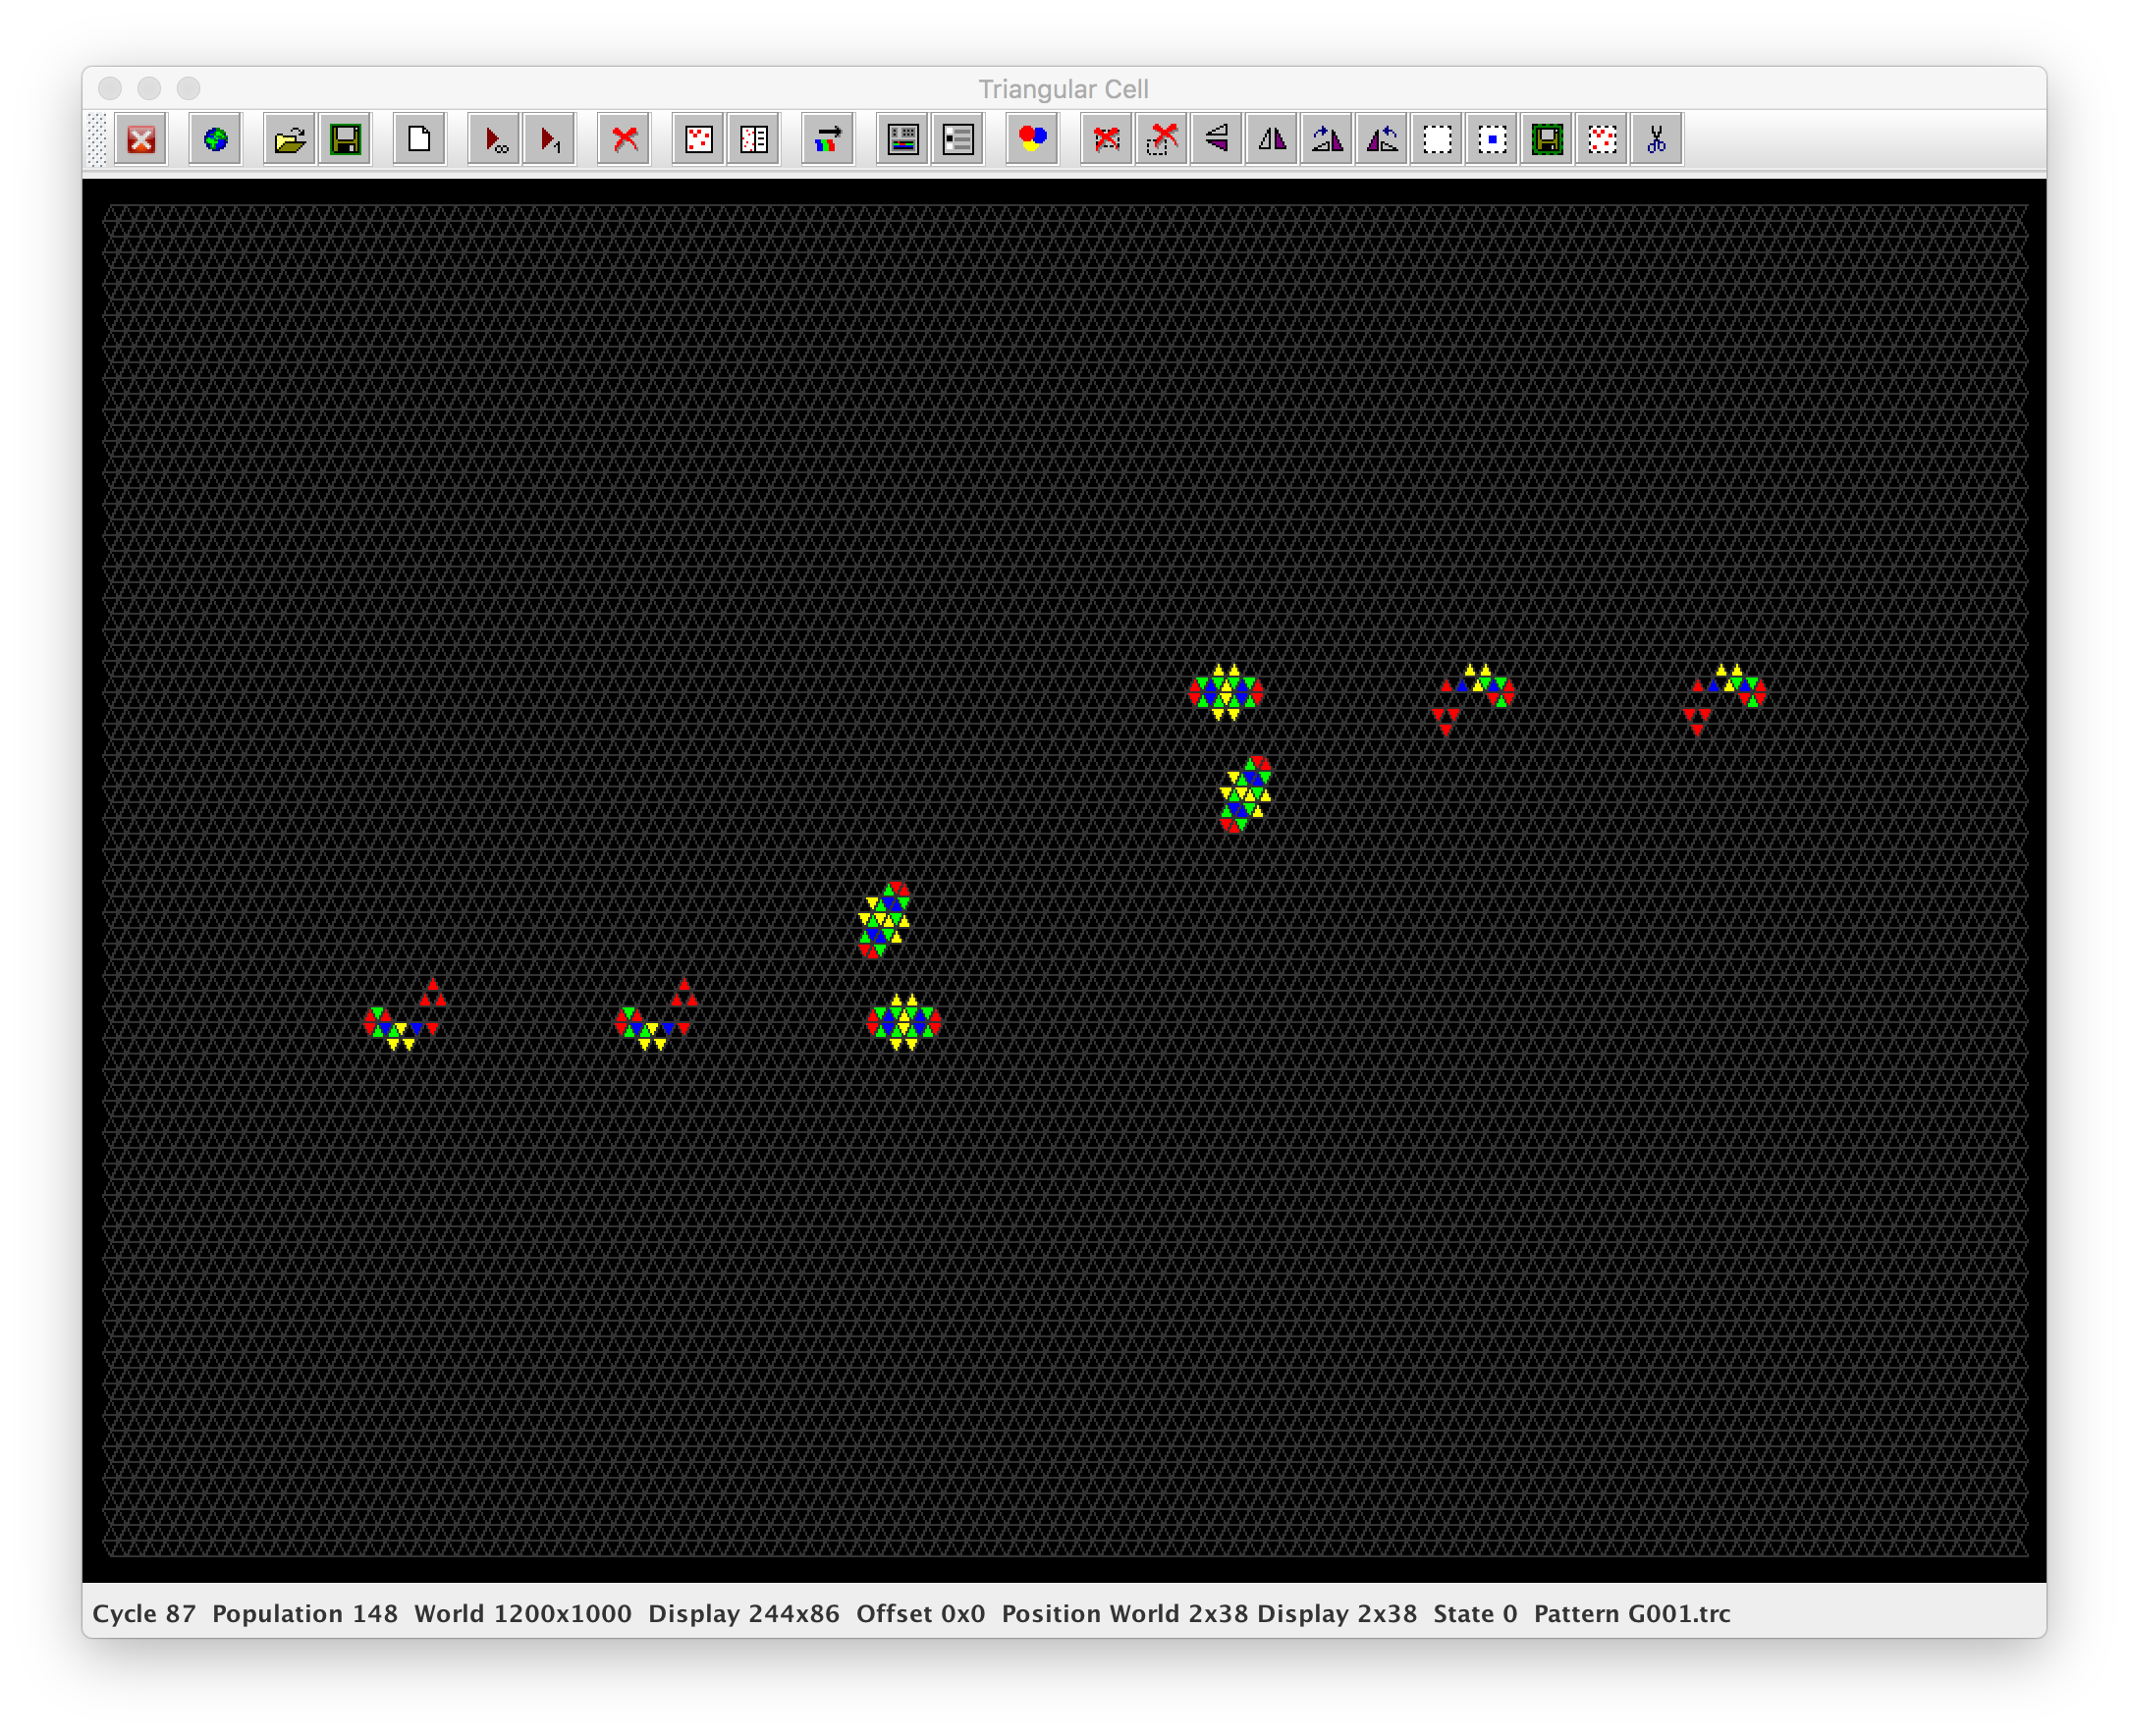
Task: Rotate selection with the curved arrow triangle icon
Action: tap(1327, 139)
